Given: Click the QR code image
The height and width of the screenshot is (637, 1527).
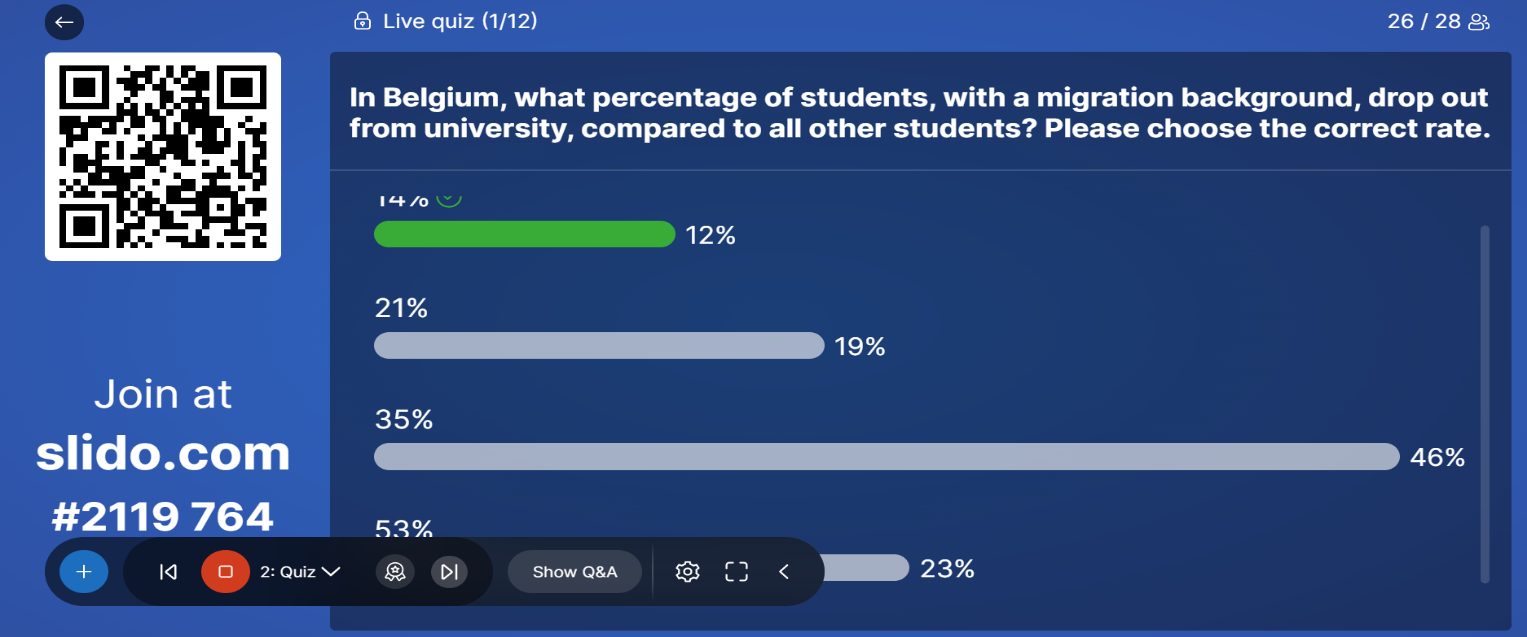Looking at the screenshot, I should click(163, 157).
